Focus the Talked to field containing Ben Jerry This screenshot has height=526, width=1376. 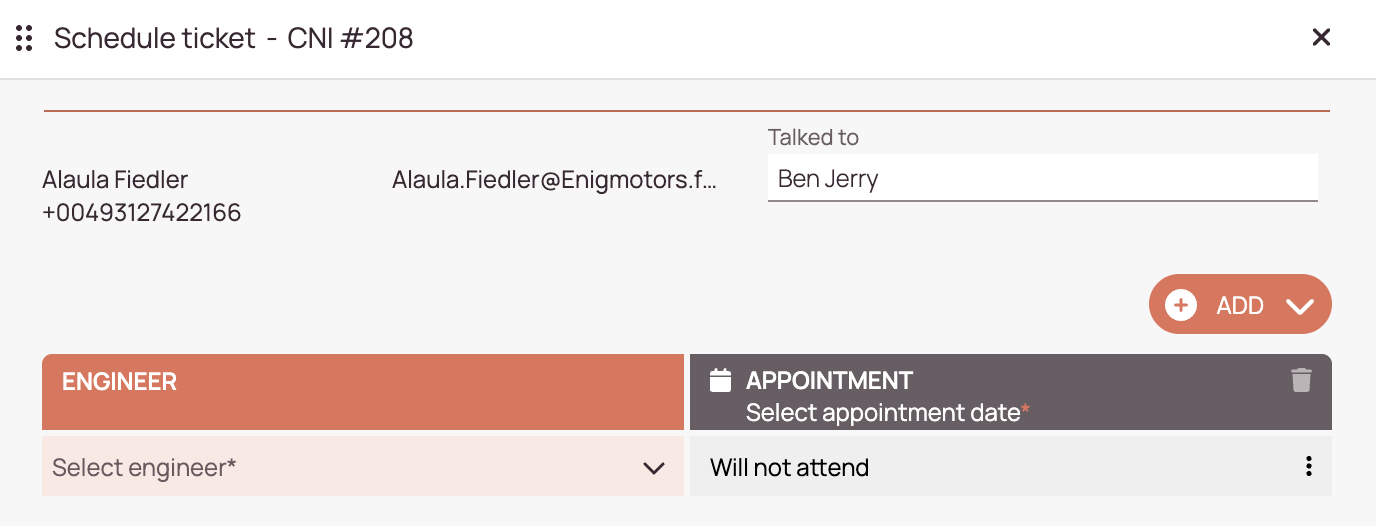tap(1043, 178)
